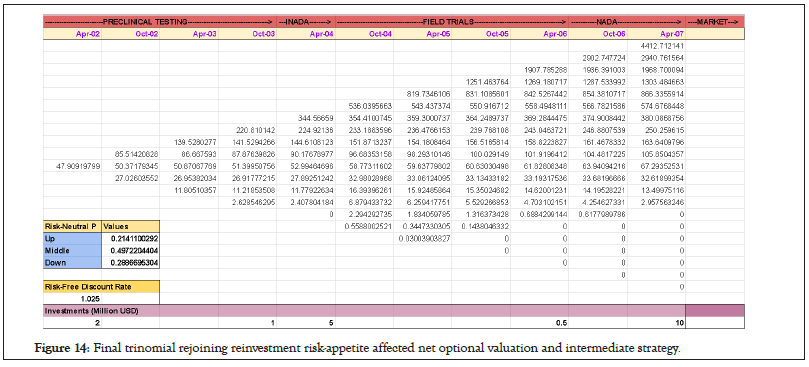809x367 pixels.
Task: Click the MARKET header cell
Action: pyautogui.click(x=715, y=22)
